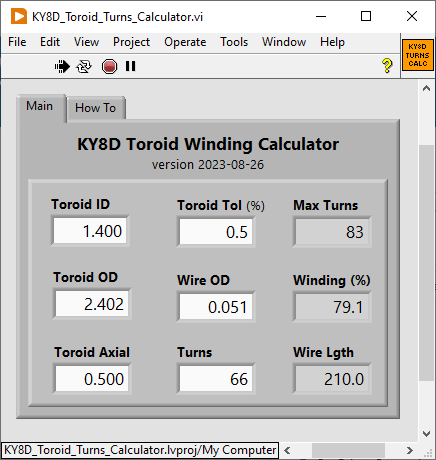Image resolution: width=436 pixels, height=460 pixels.
Task: Click the KY8D Toroid Winding Calculator title
Action: click(x=208, y=144)
